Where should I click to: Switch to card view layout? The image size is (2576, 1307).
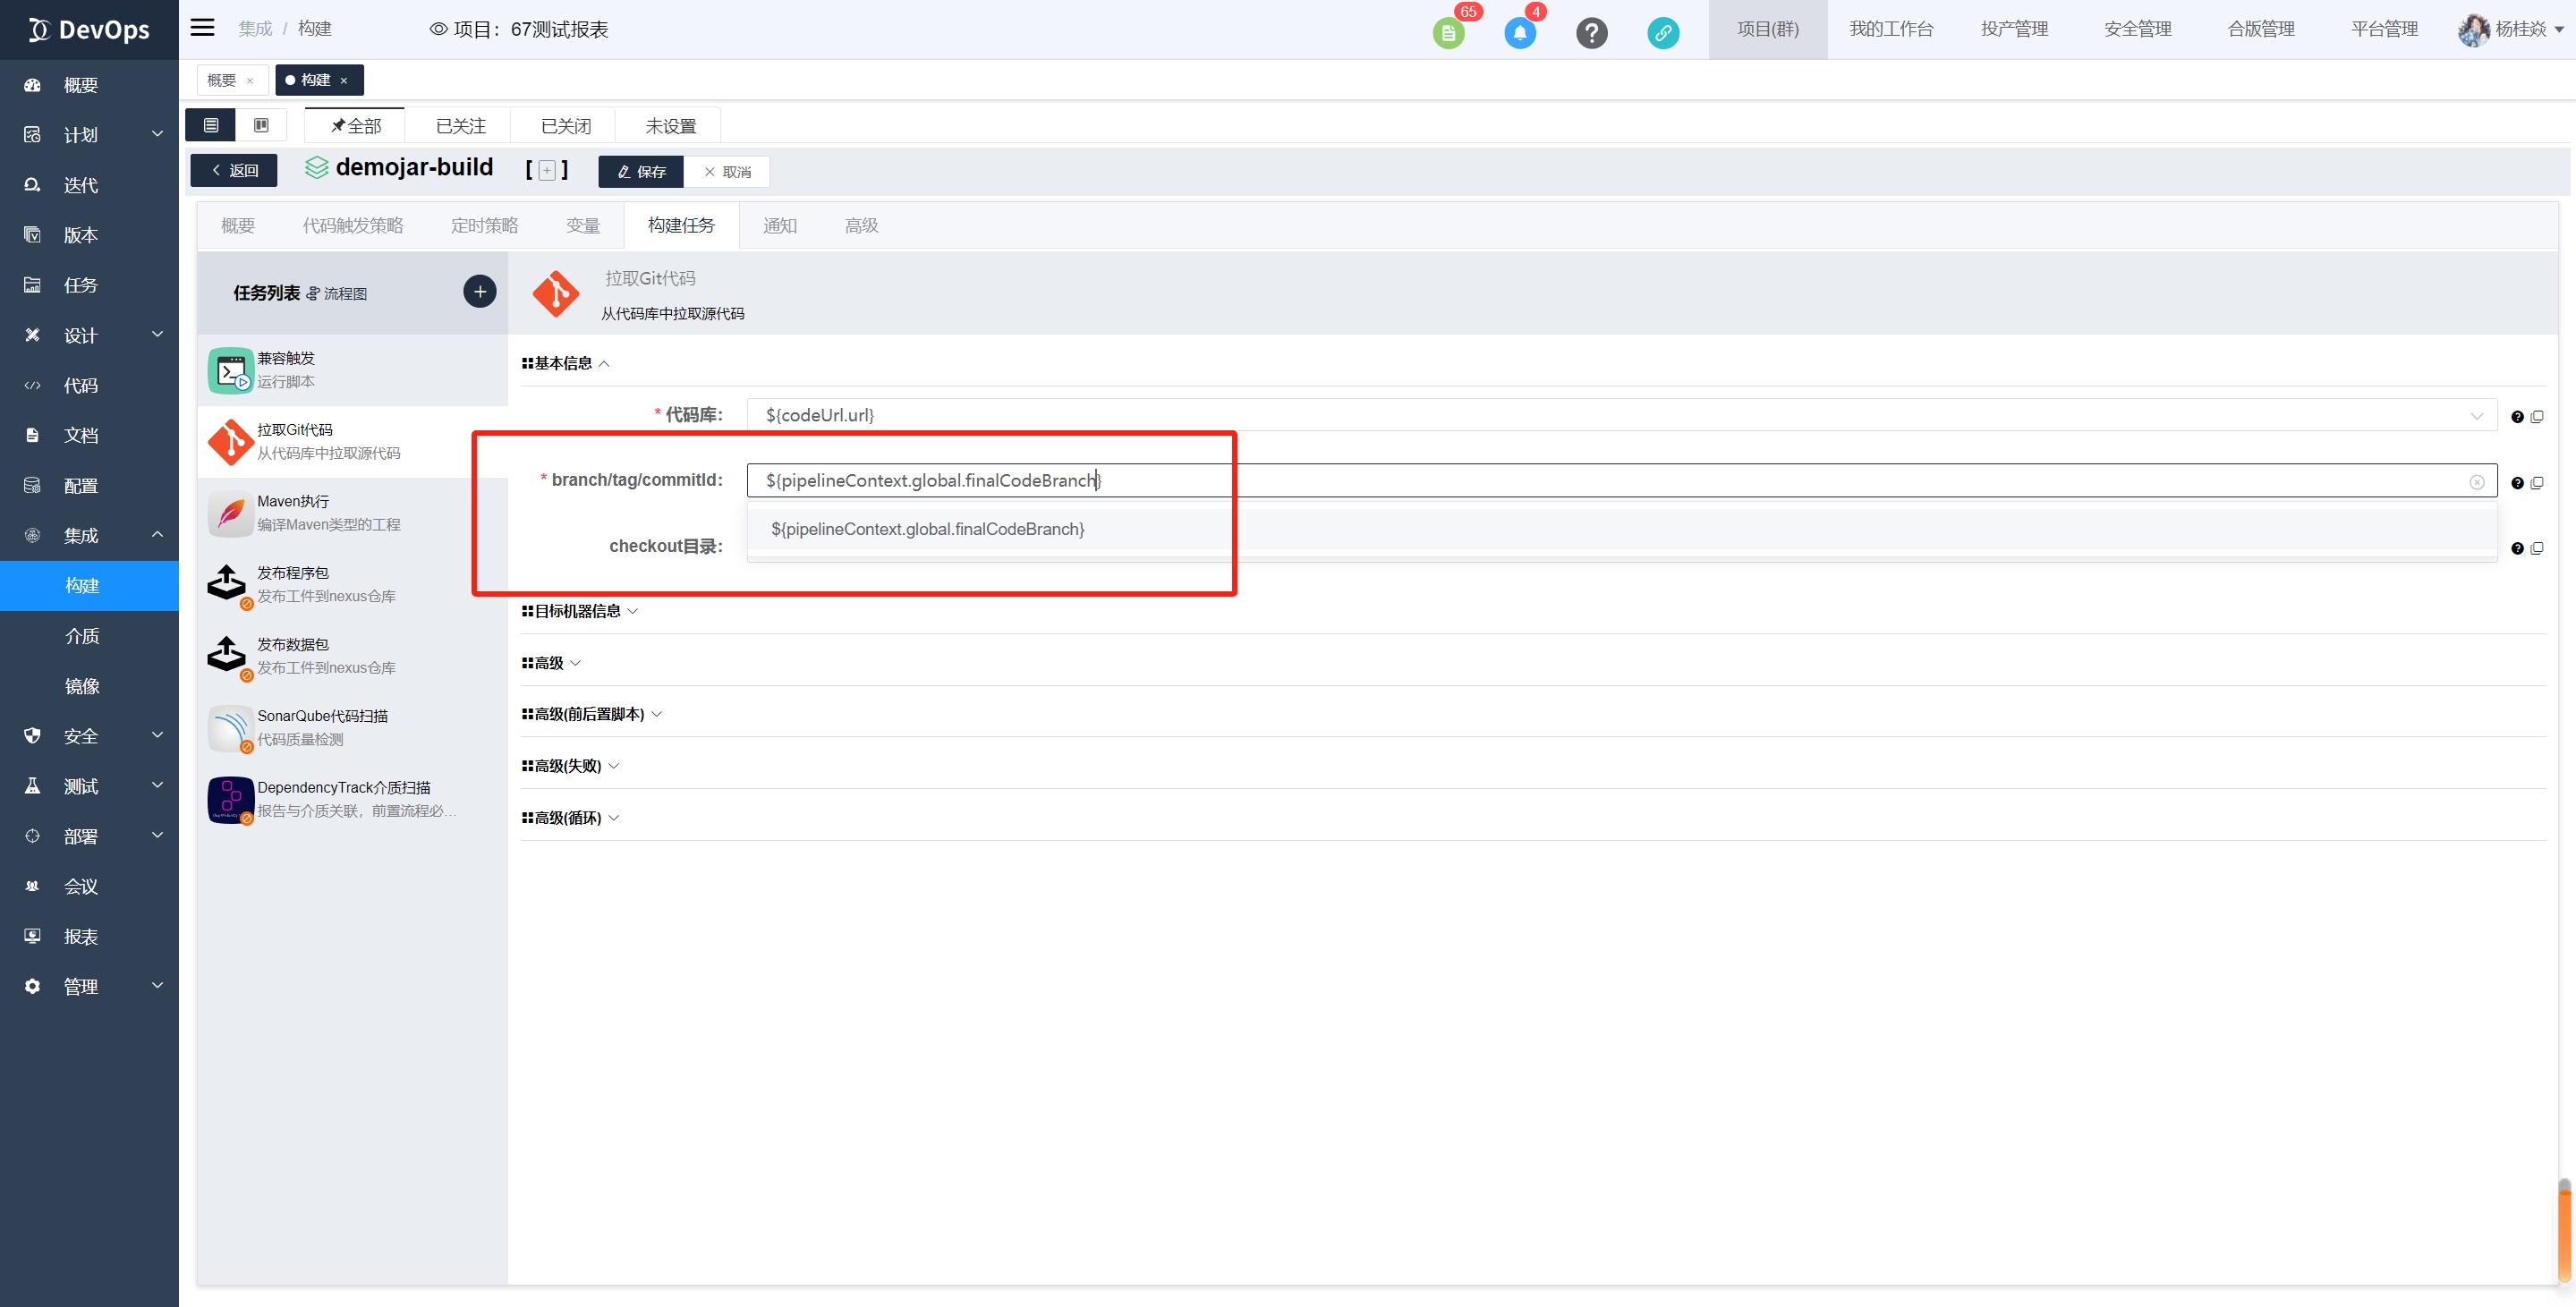click(x=261, y=125)
